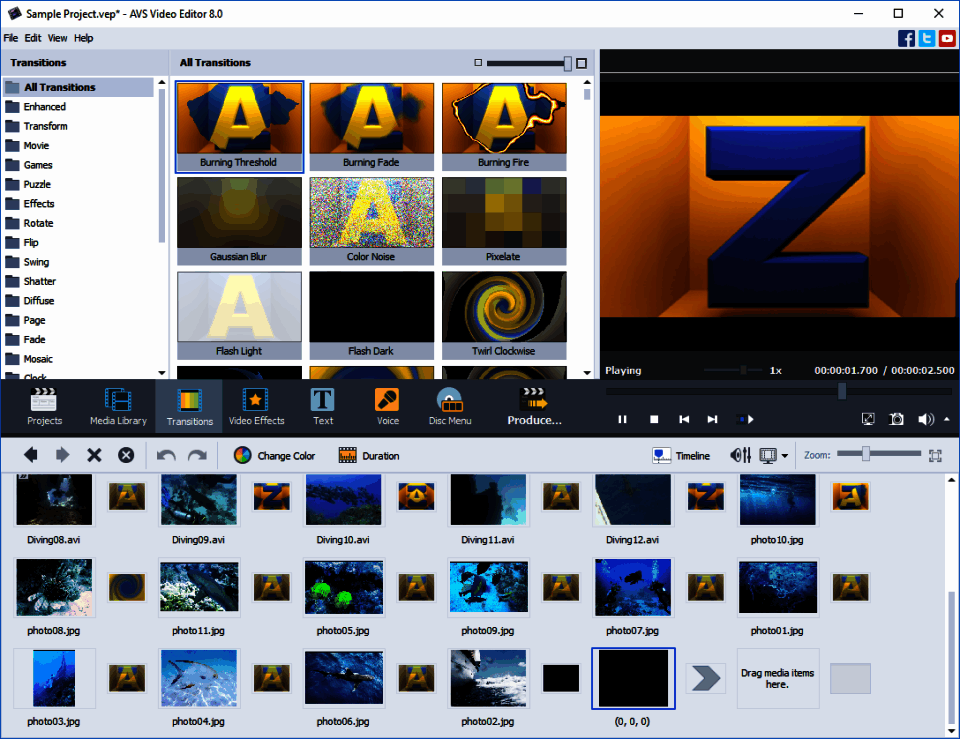Open the File menu
The height and width of the screenshot is (739, 960).
(10, 38)
